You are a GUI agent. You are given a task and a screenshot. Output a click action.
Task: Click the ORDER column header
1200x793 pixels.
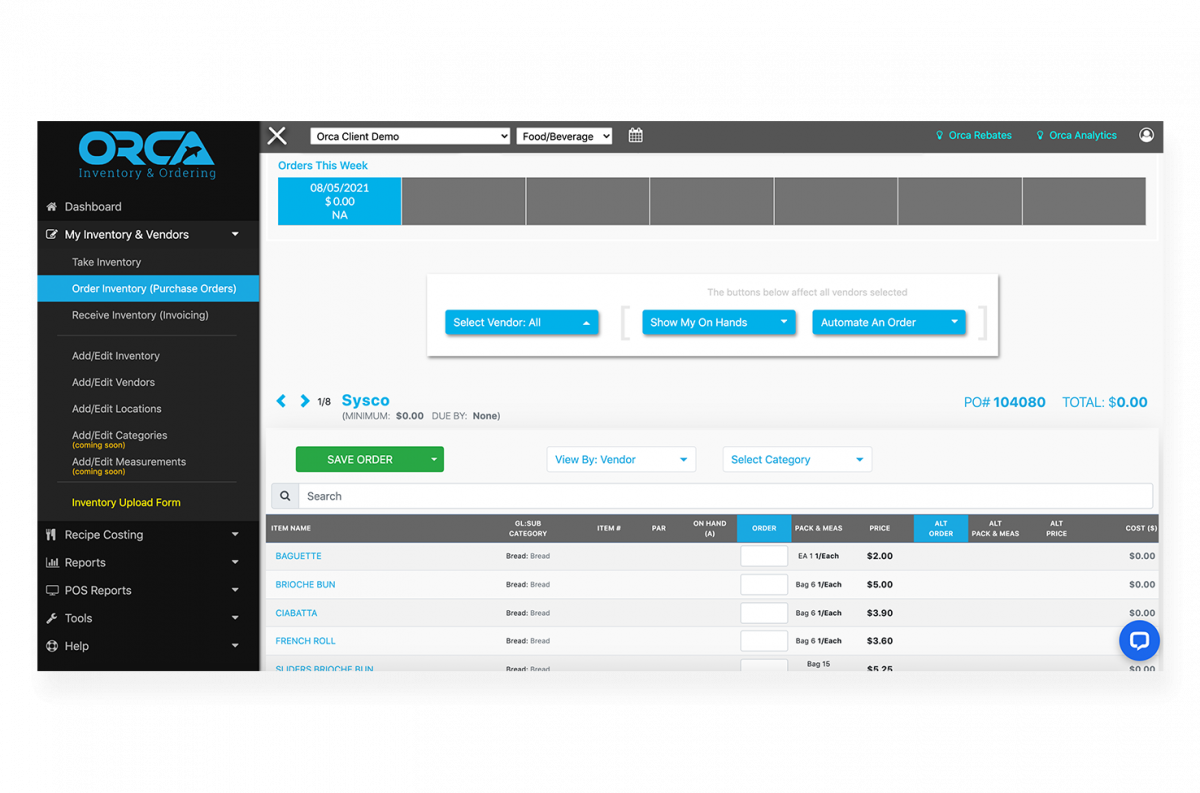764,528
